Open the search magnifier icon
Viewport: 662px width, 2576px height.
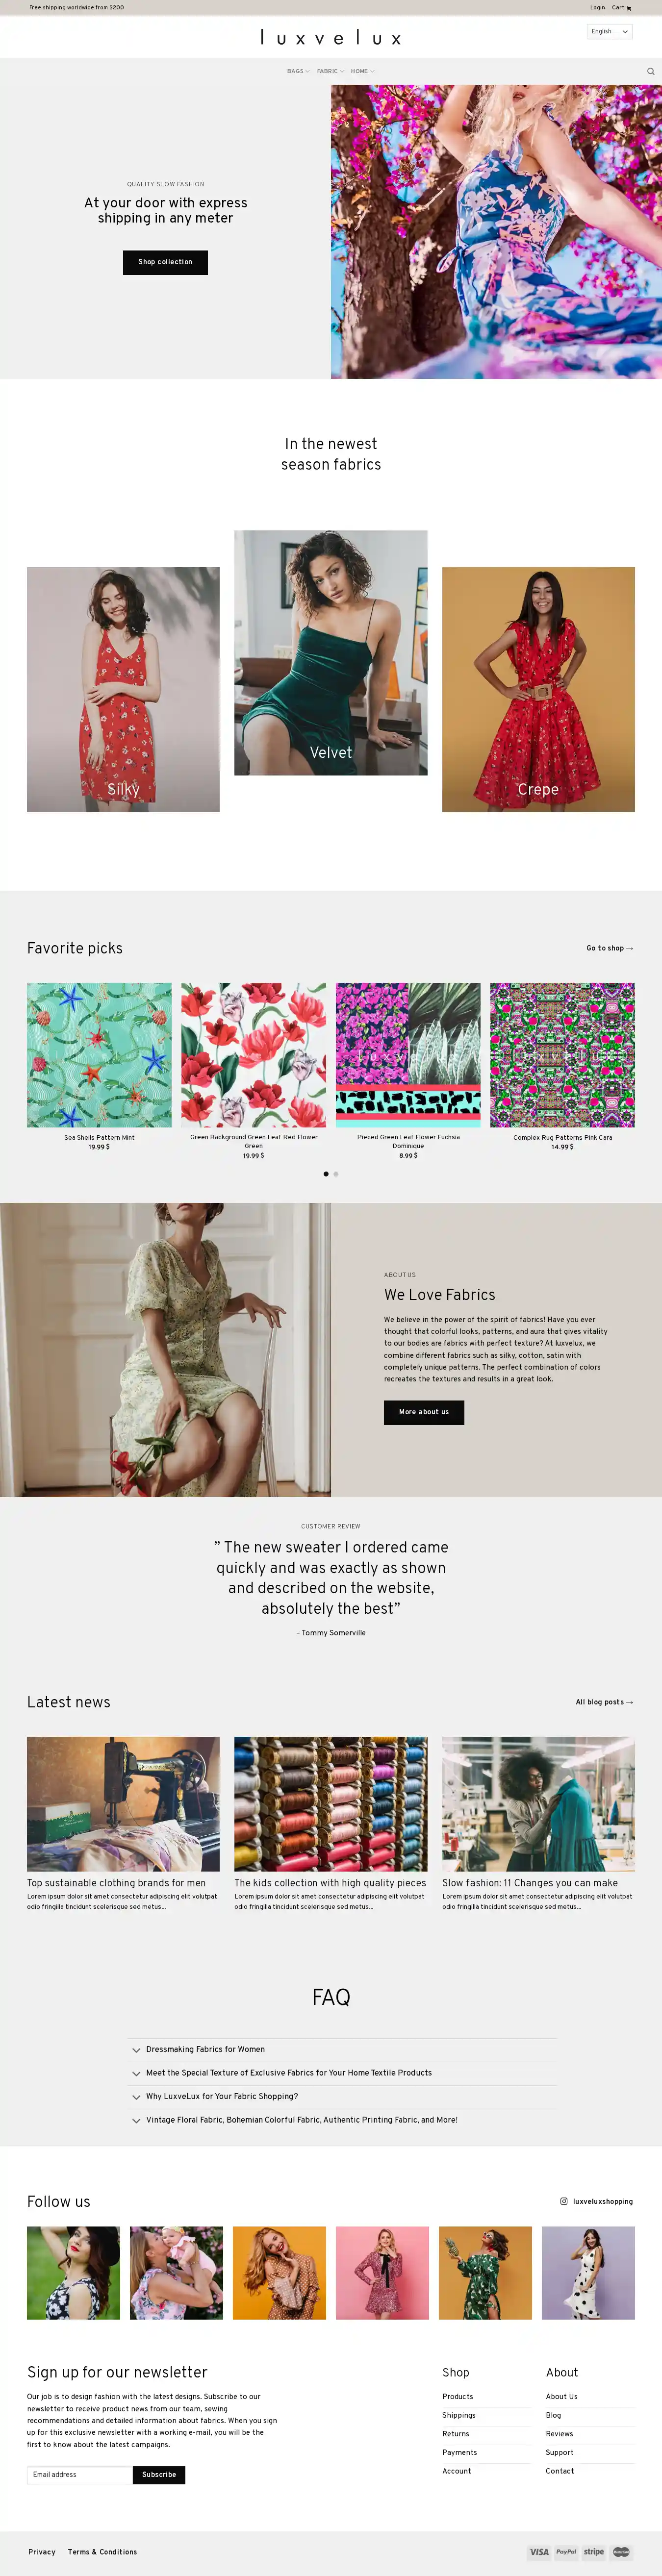[x=651, y=71]
